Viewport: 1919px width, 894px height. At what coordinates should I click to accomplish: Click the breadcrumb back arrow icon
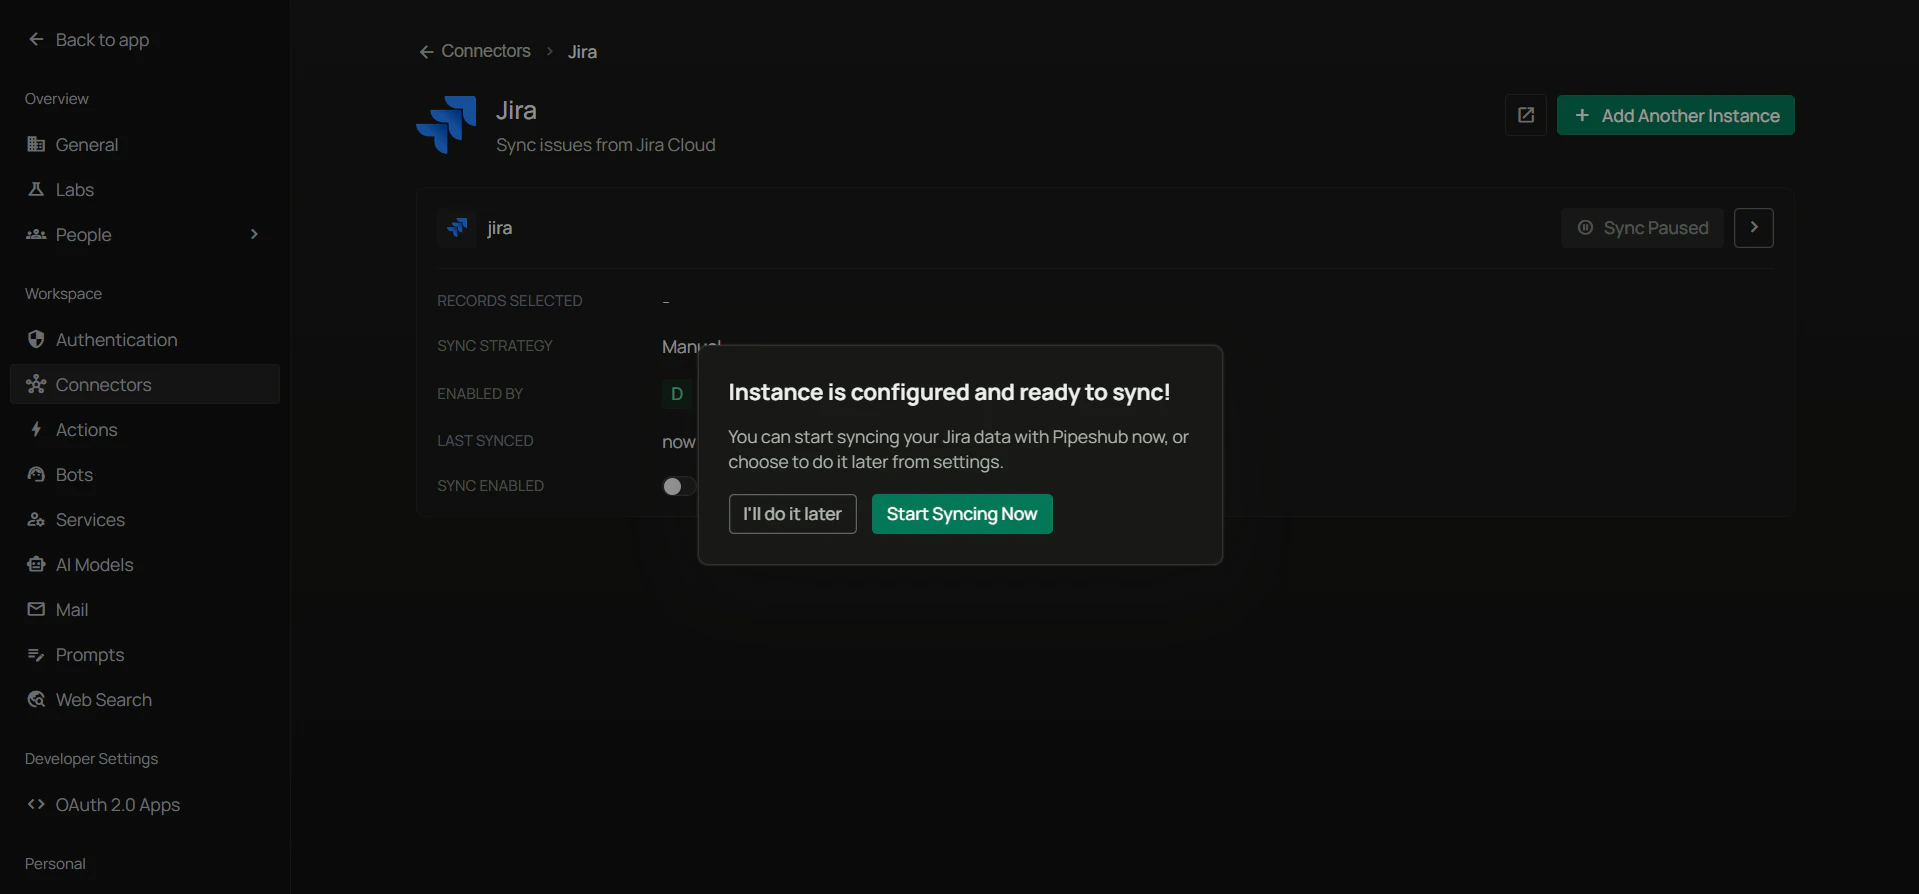tap(426, 51)
